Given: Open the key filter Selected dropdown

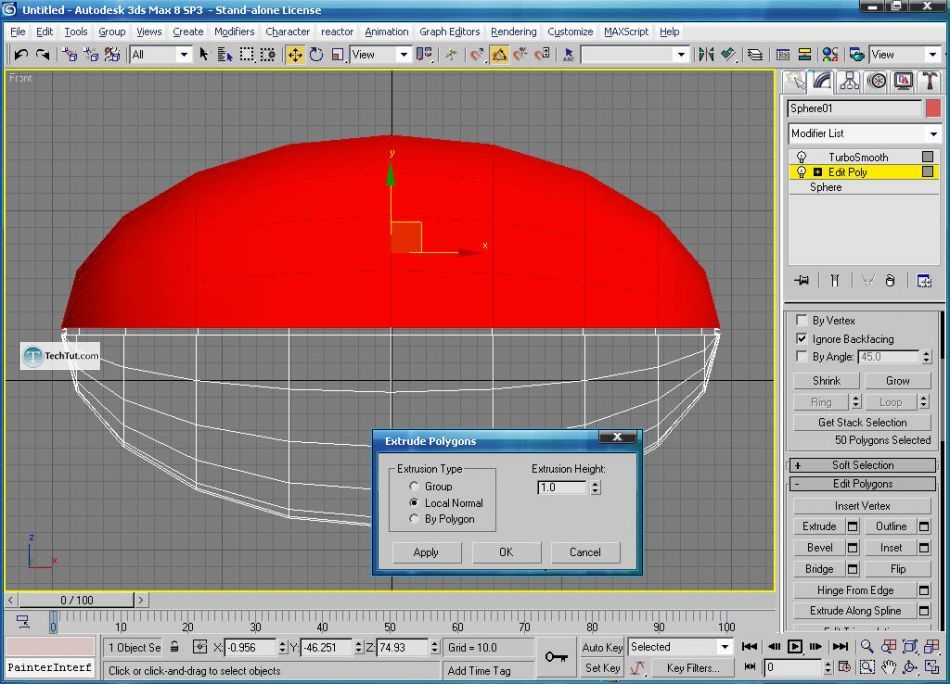Looking at the screenshot, I should [680, 647].
